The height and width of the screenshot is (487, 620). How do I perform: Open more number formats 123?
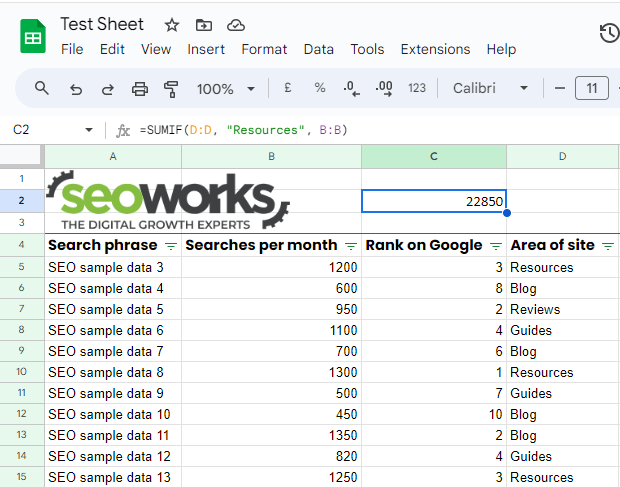click(417, 88)
